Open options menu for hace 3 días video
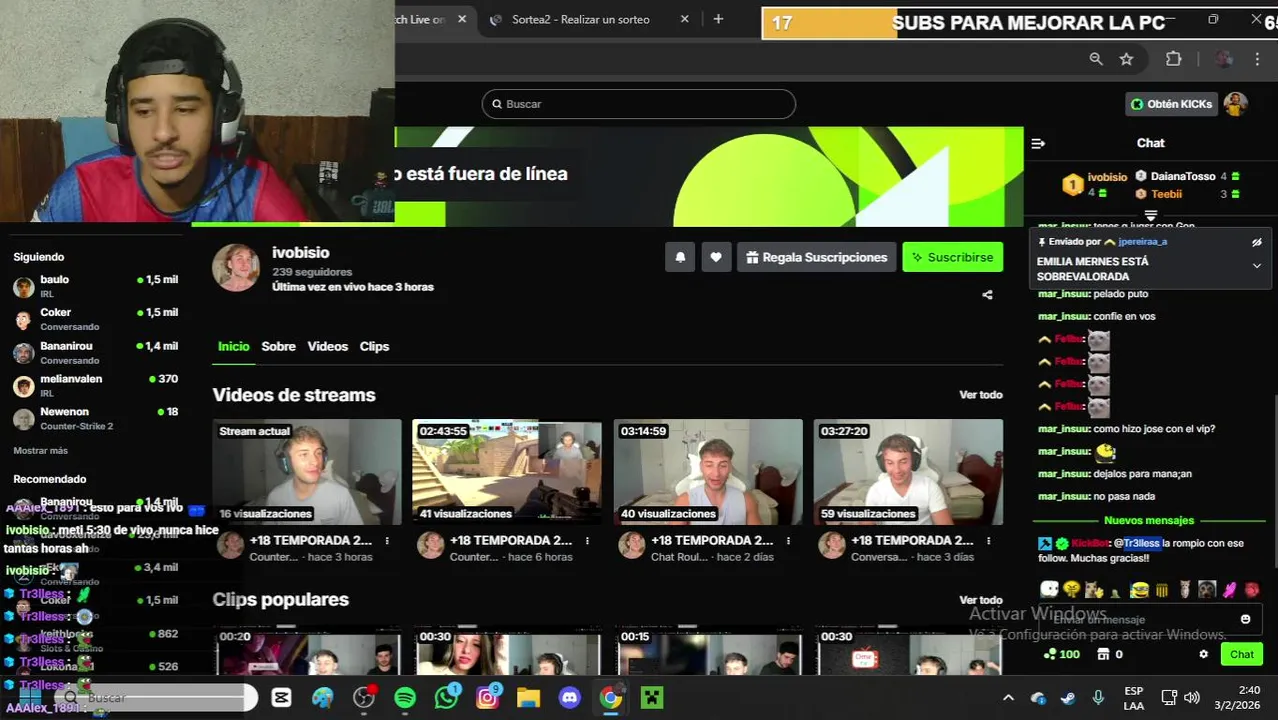The image size is (1278, 720). (988, 541)
